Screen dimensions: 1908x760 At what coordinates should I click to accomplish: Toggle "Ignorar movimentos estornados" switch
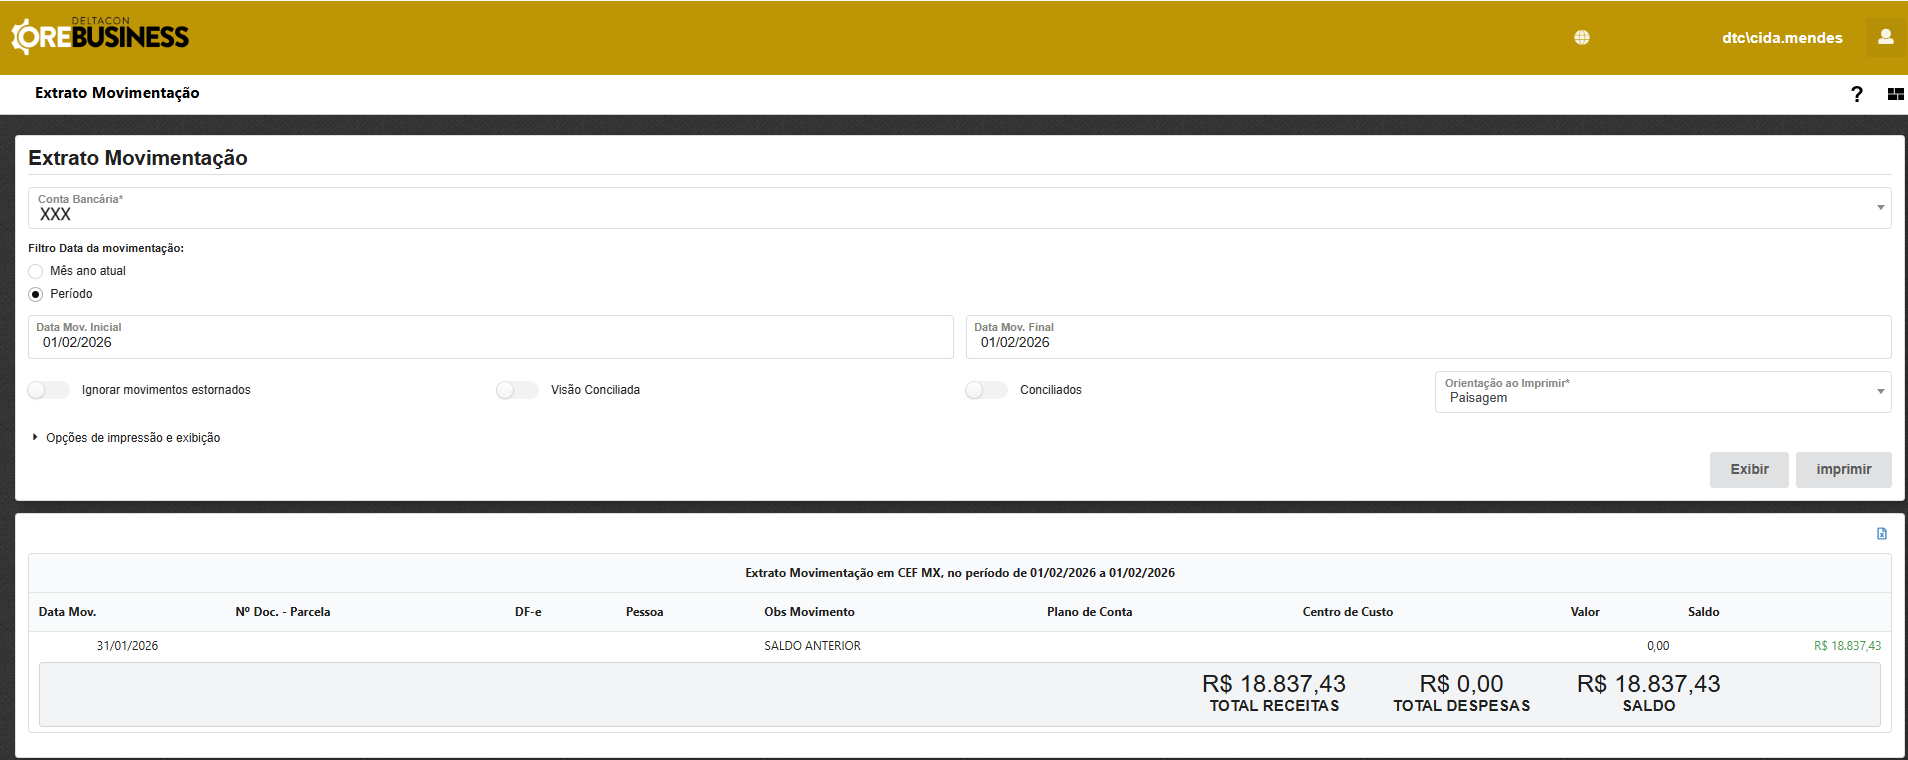pyautogui.click(x=48, y=390)
